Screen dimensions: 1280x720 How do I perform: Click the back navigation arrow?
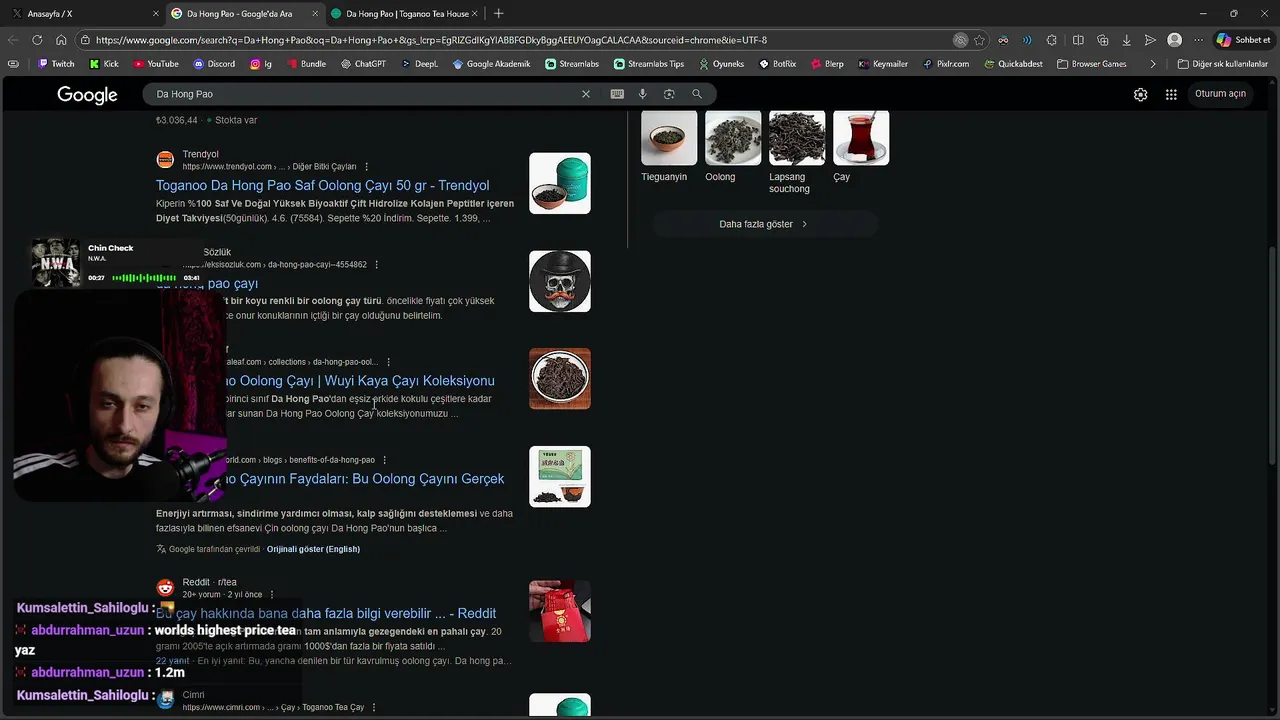tap(13, 40)
